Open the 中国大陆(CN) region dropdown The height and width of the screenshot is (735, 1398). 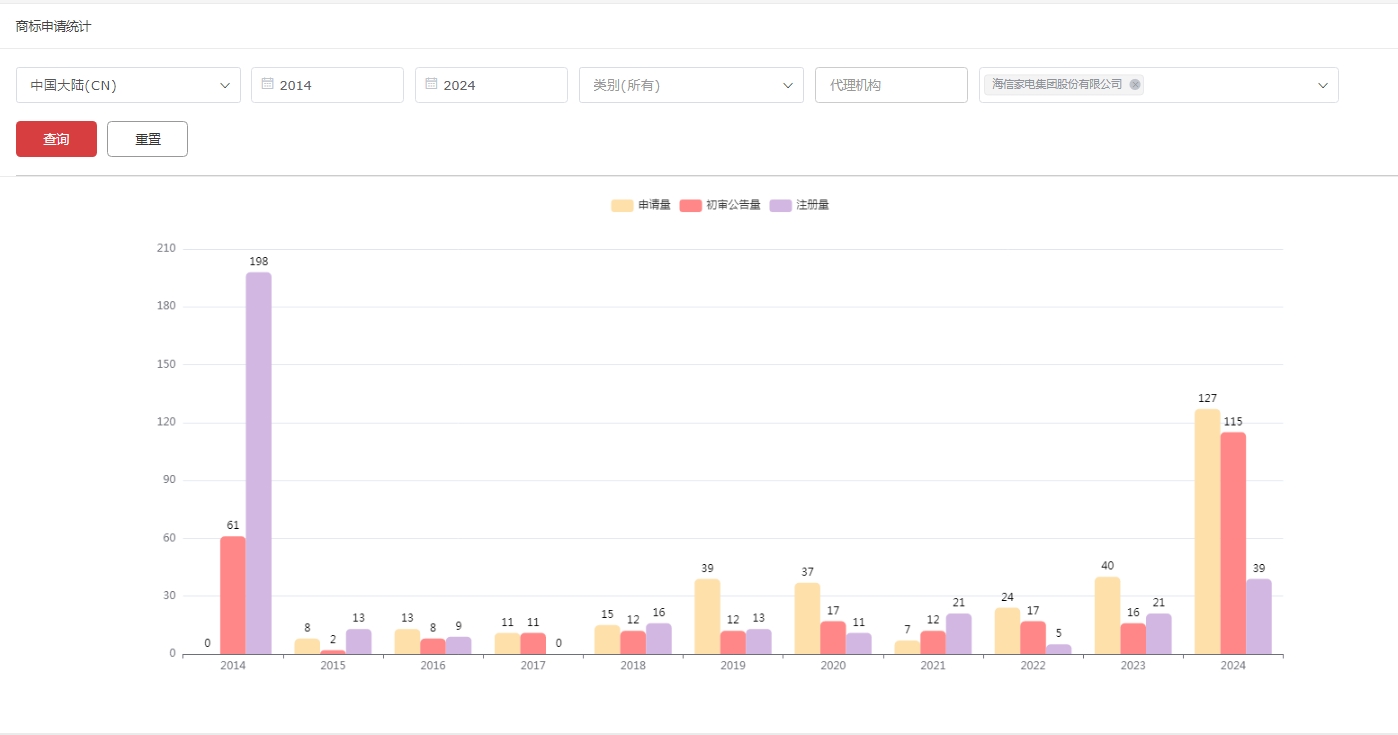pos(128,85)
